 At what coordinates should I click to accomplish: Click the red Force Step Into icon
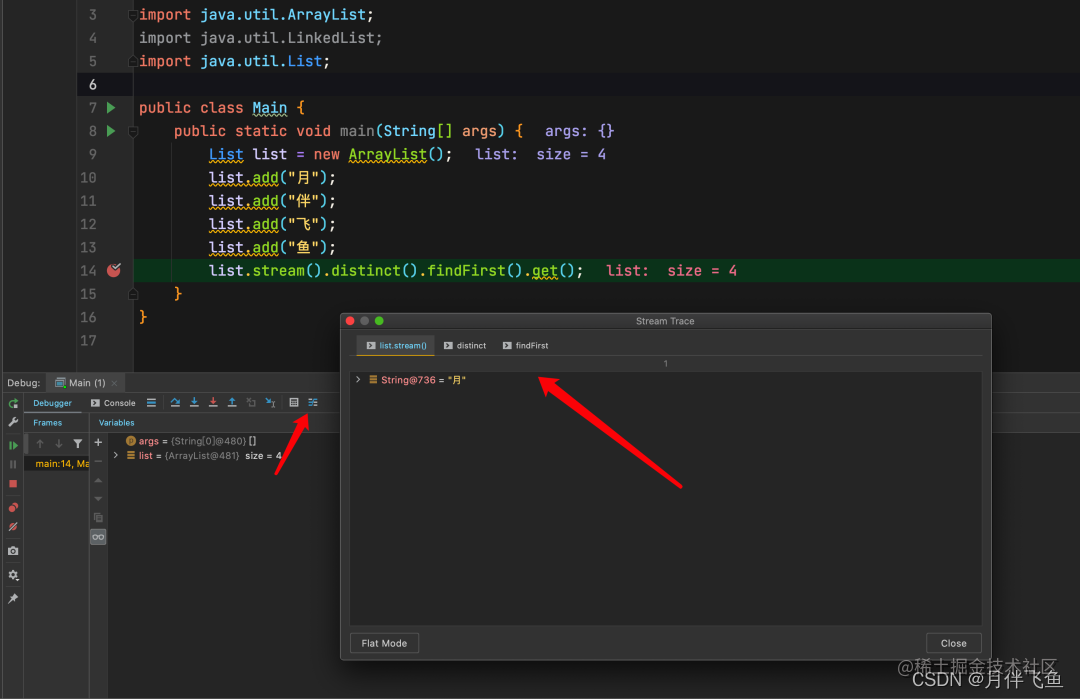pyautogui.click(x=213, y=403)
